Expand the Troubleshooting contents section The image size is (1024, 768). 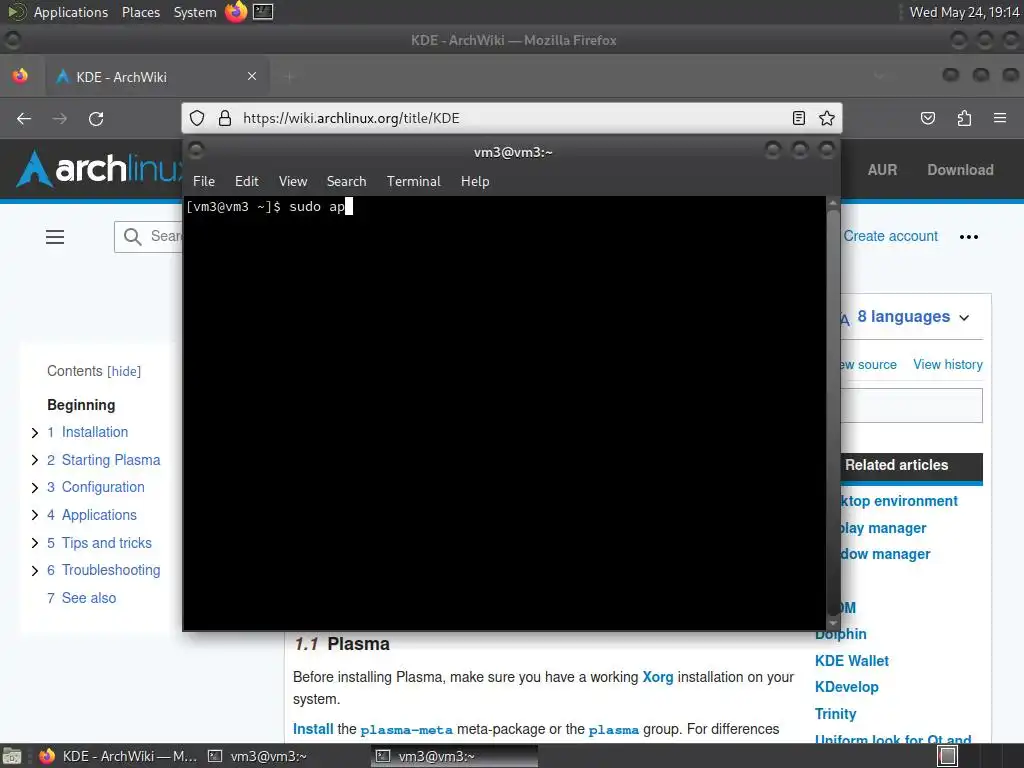tap(35, 570)
